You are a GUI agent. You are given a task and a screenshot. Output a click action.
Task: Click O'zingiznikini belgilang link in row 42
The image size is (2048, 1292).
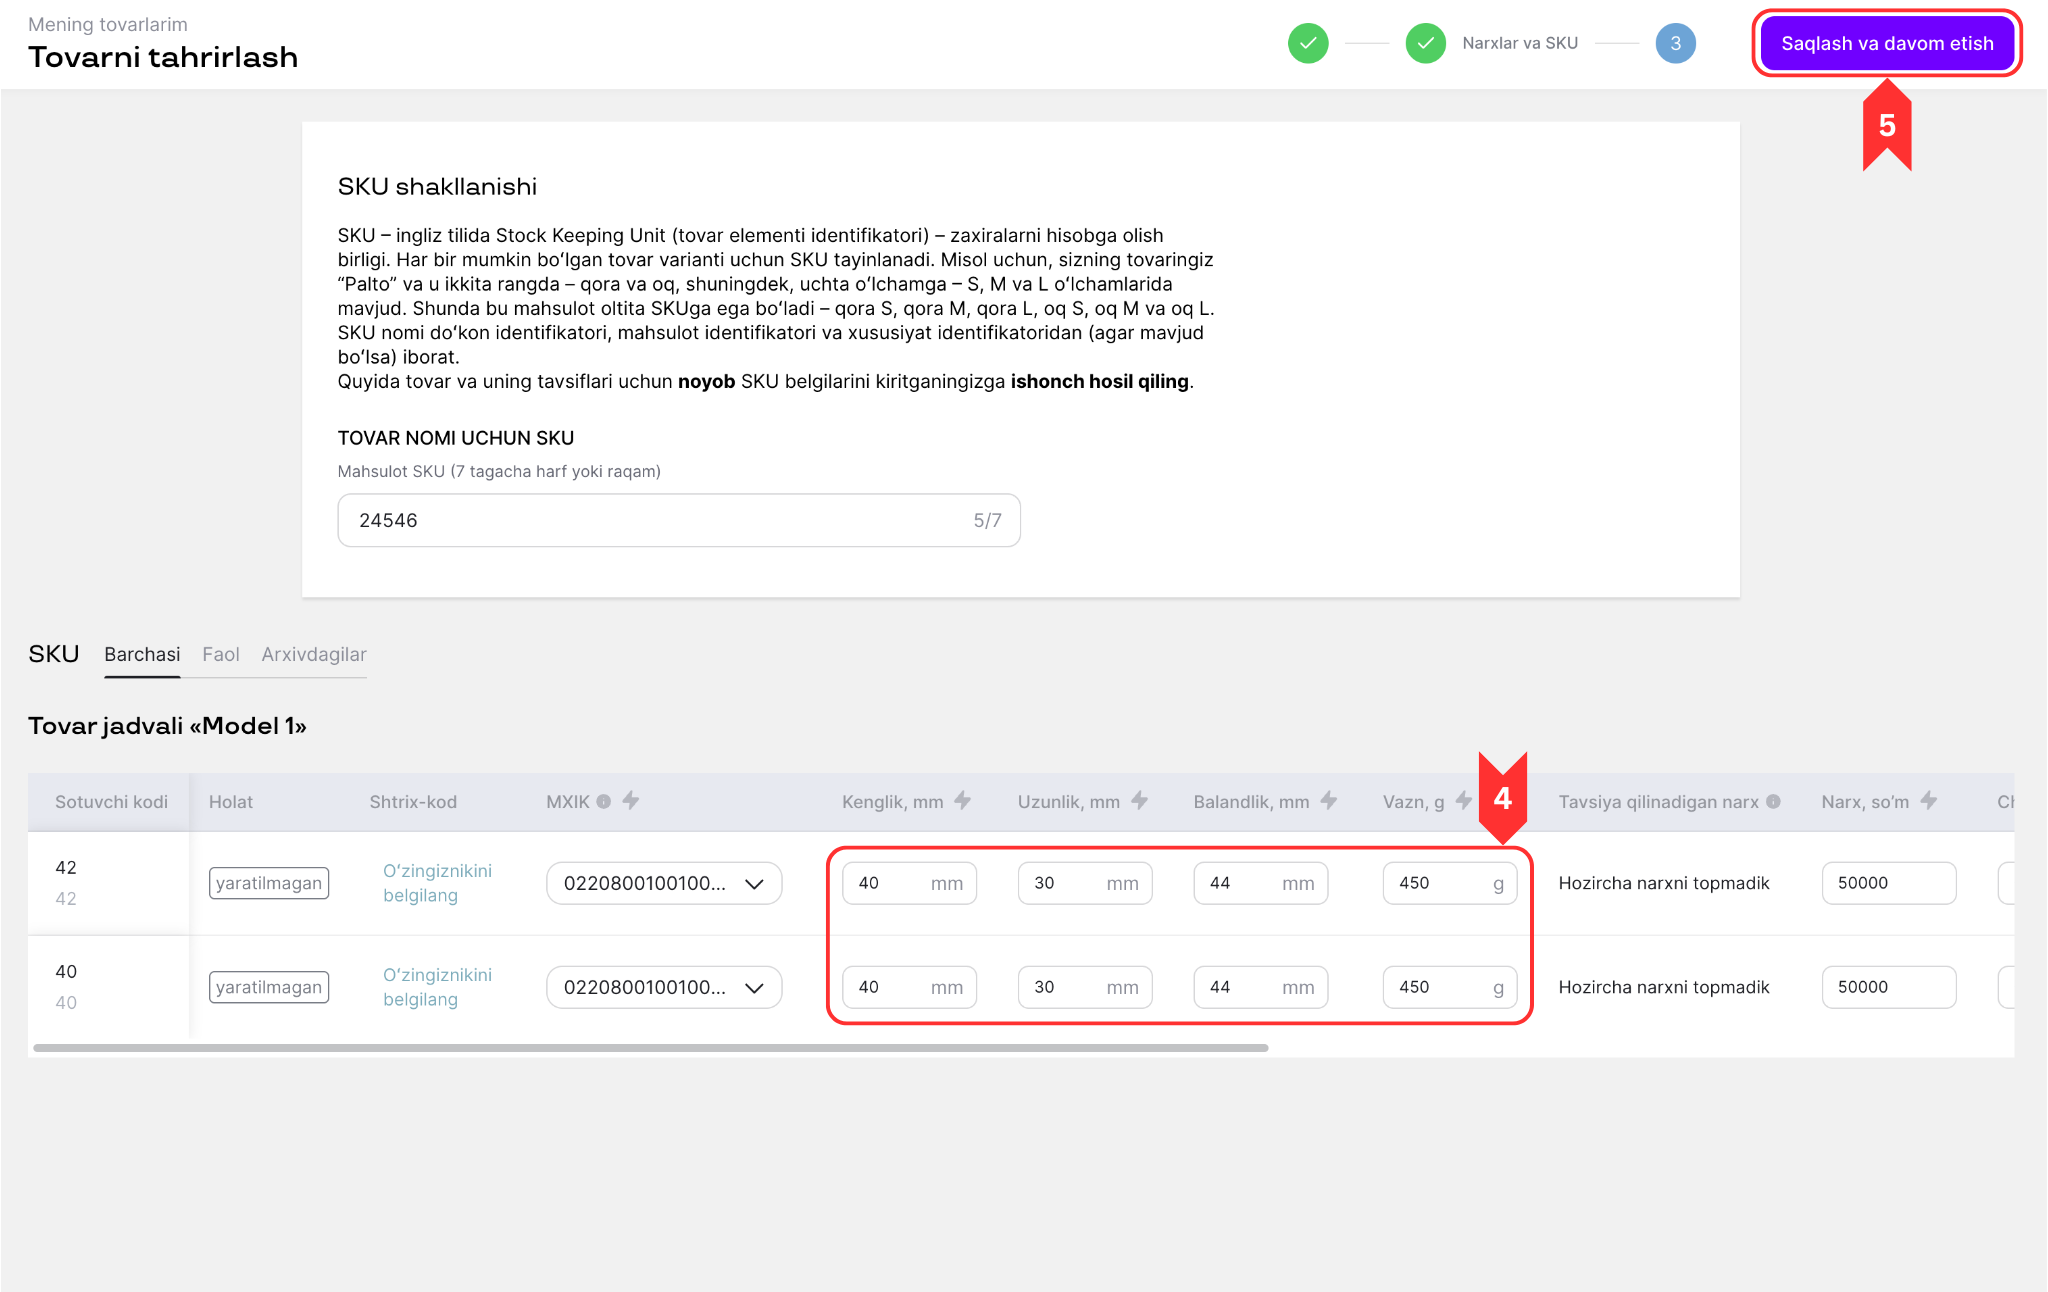[x=437, y=883]
